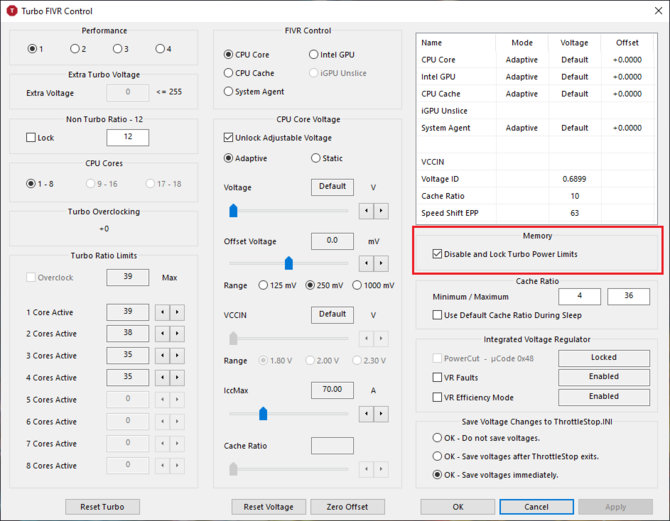Confirm with the OK button

tap(458, 507)
